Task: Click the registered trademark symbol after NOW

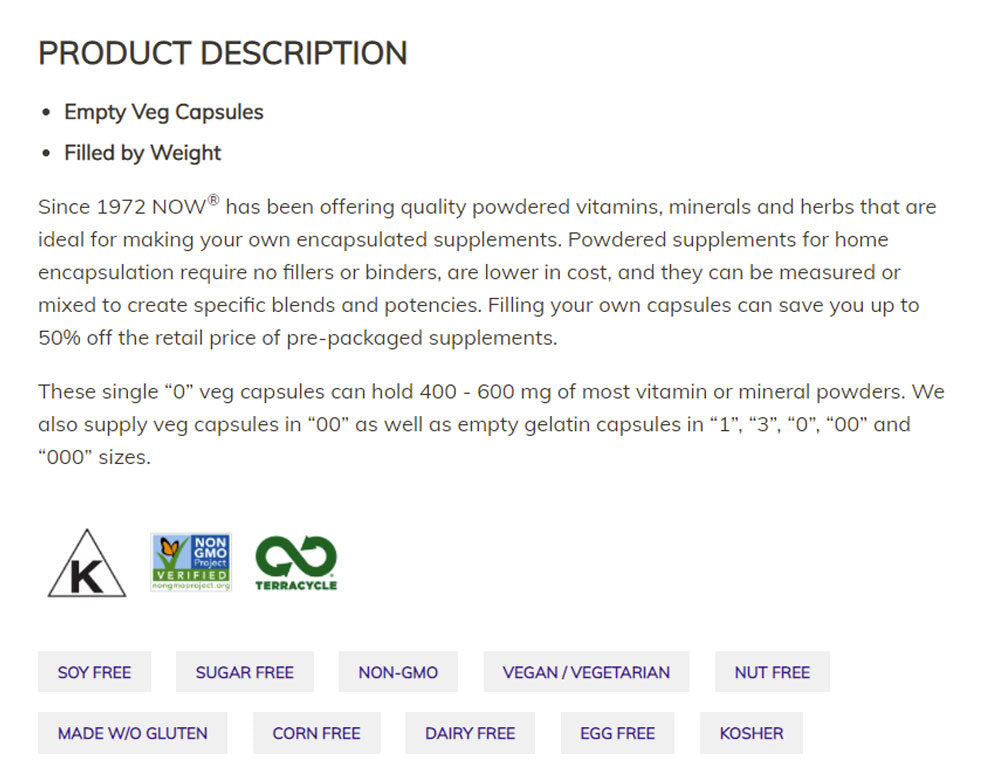Action: 213,201
